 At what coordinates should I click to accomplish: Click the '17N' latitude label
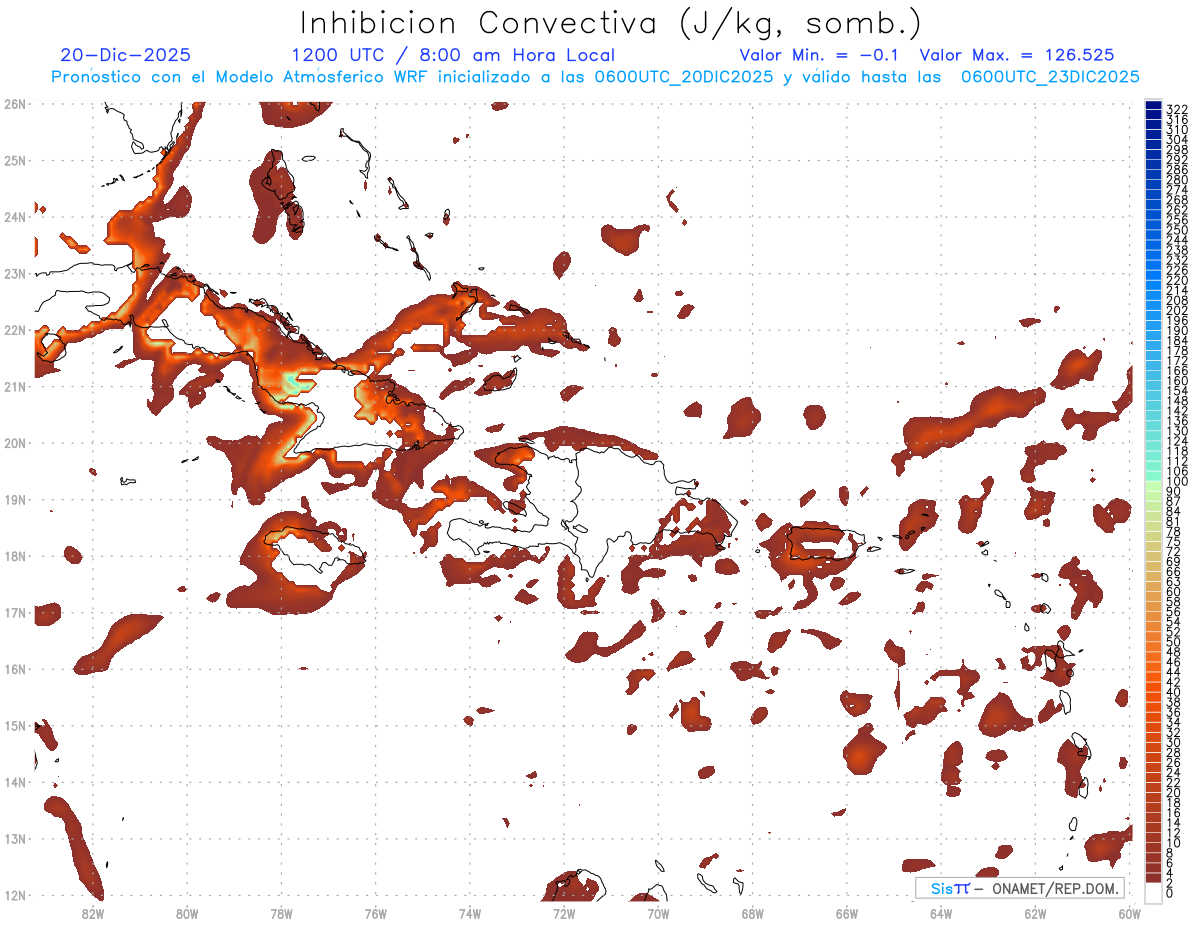14,612
